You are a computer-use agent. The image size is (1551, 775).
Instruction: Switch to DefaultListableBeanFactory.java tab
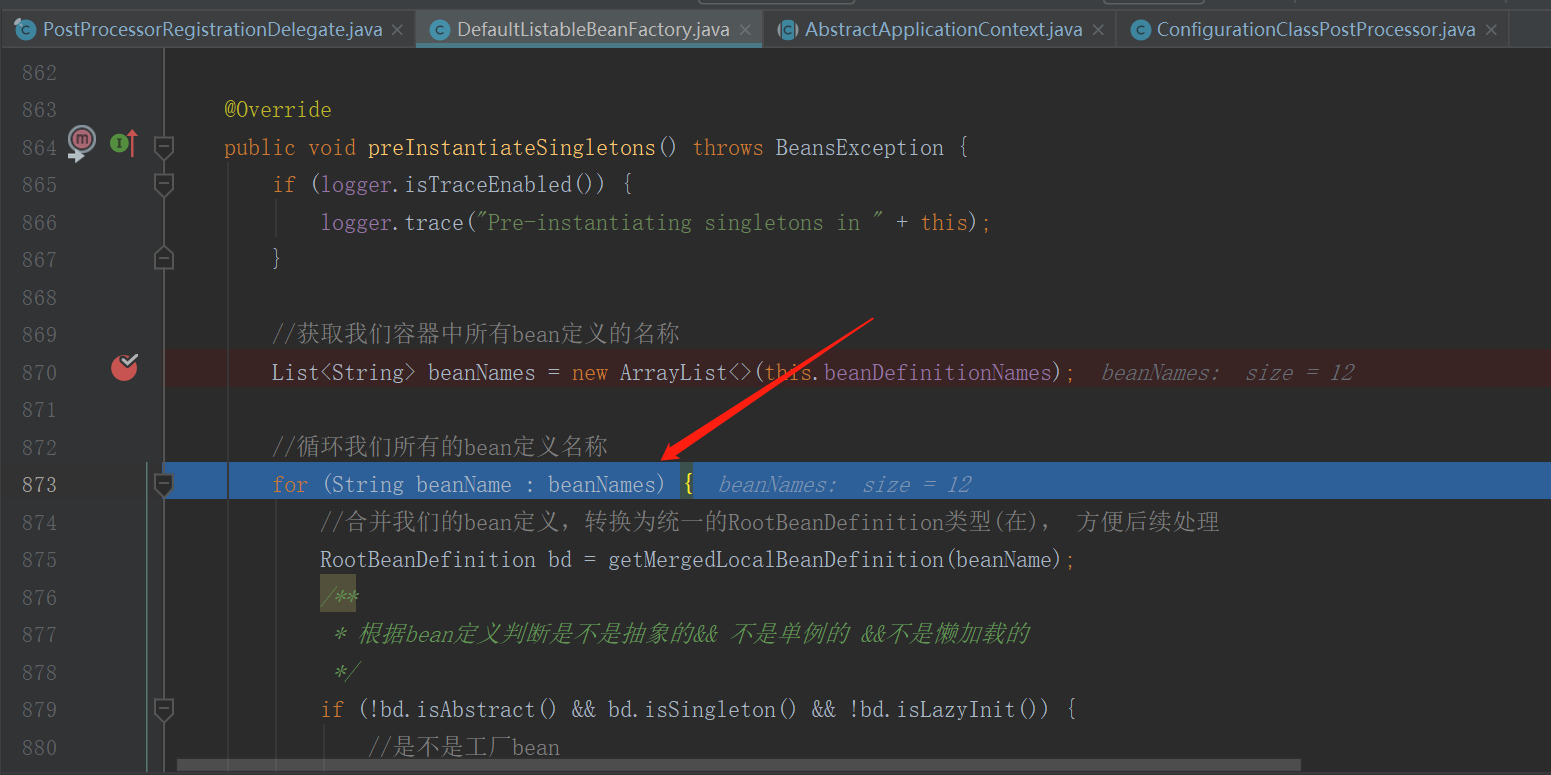(x=593, y=29)
